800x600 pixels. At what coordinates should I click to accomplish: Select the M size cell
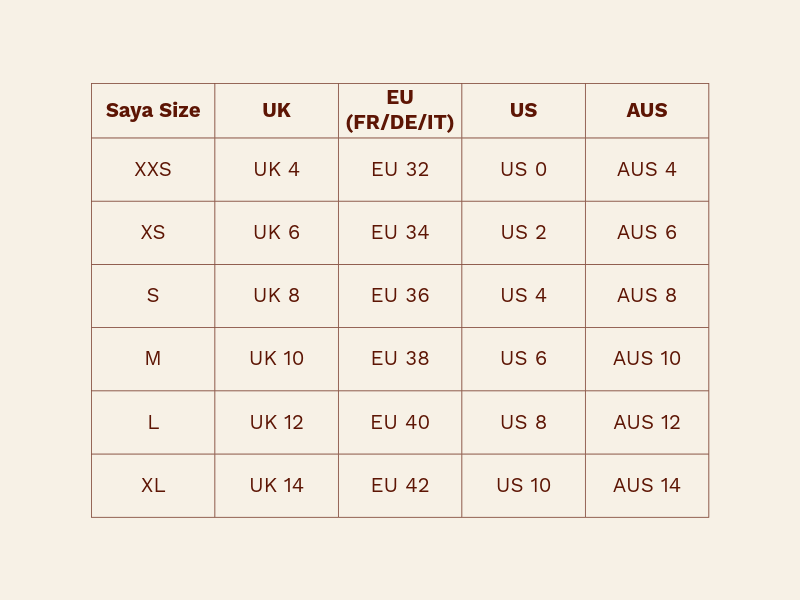point(153,358)
